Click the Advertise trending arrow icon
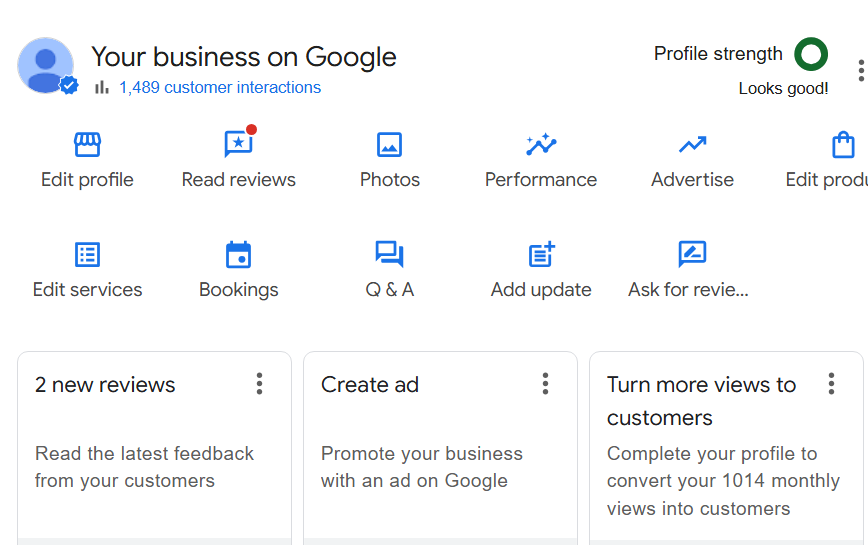The height and width of the screenshot is (545, 868). point(692,146)
